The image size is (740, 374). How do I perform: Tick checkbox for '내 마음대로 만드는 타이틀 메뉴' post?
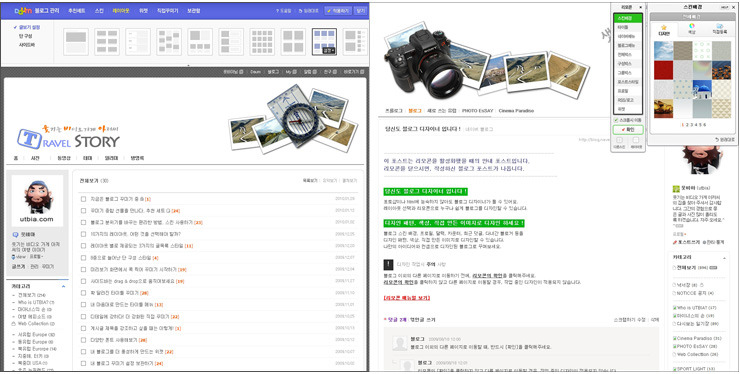click(x=83, y=305)
